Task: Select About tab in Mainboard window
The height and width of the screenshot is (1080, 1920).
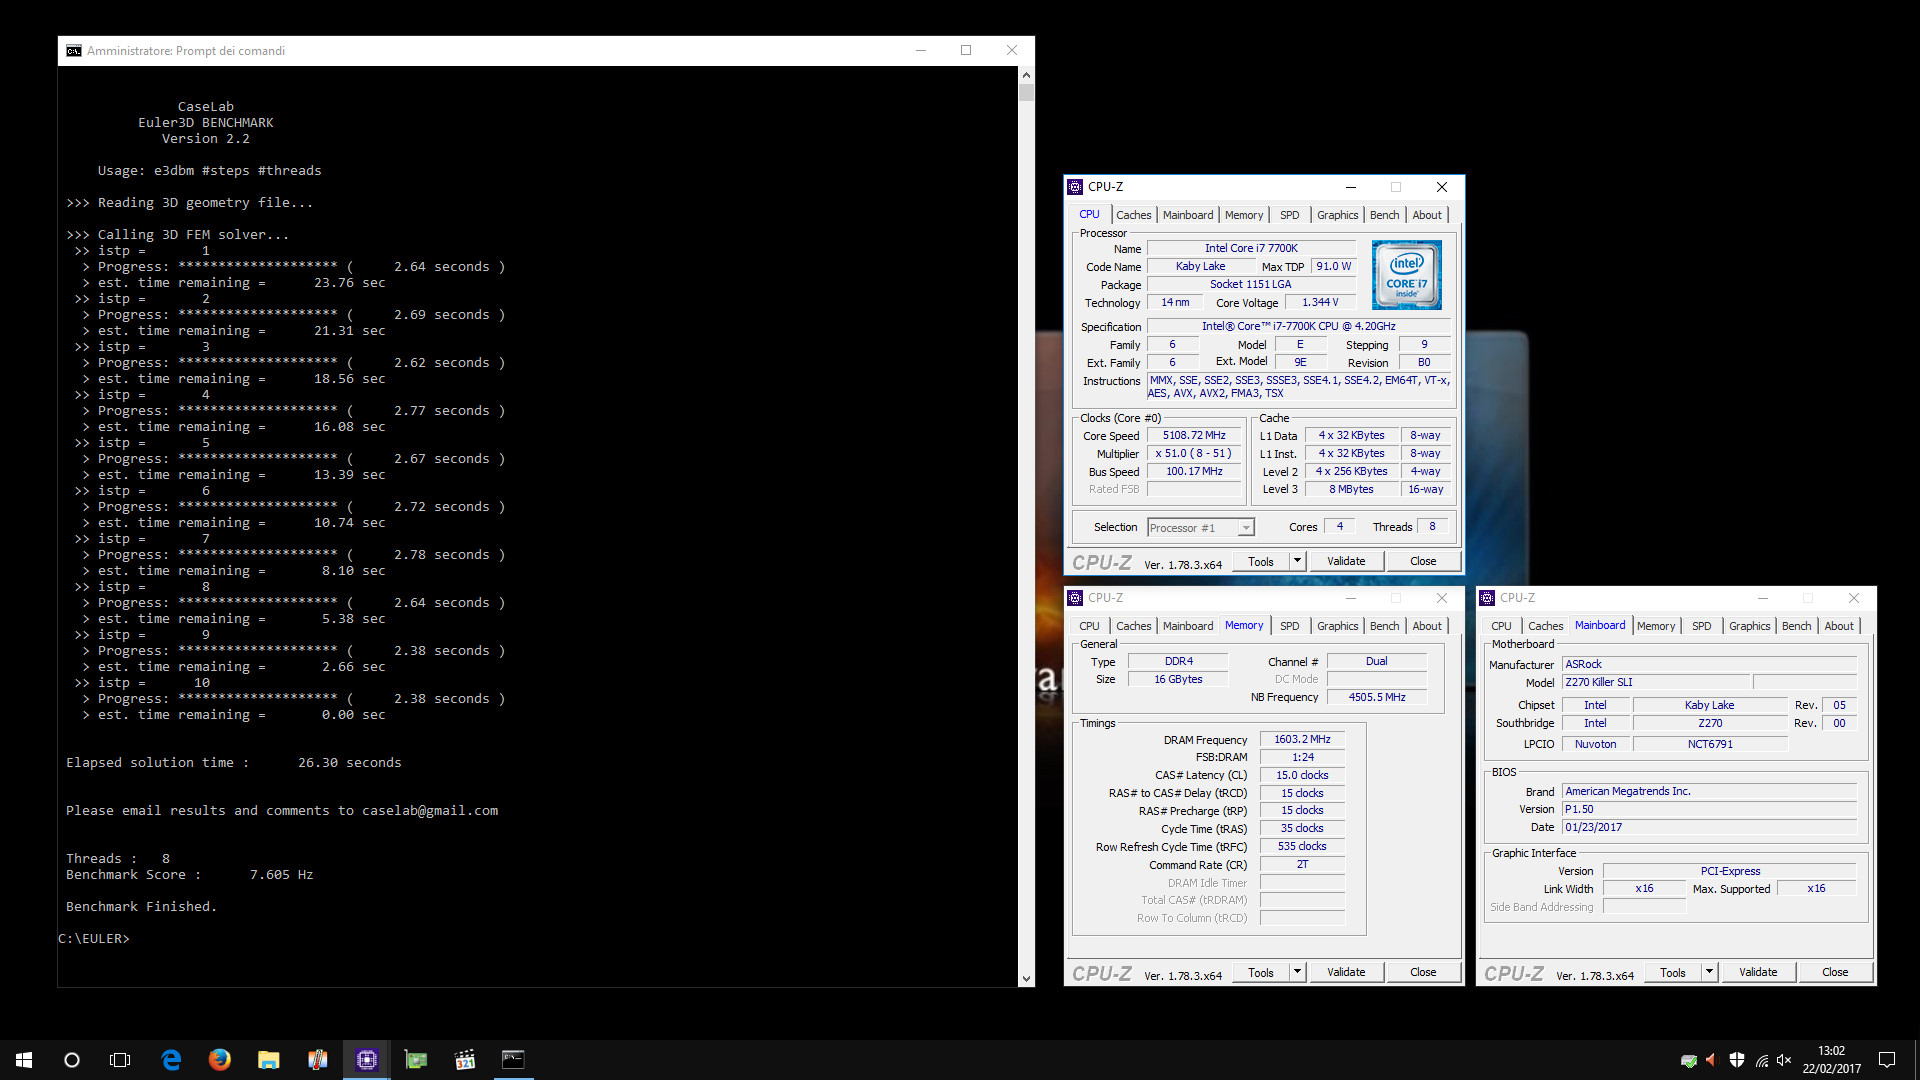Action: click(1839, 626)
